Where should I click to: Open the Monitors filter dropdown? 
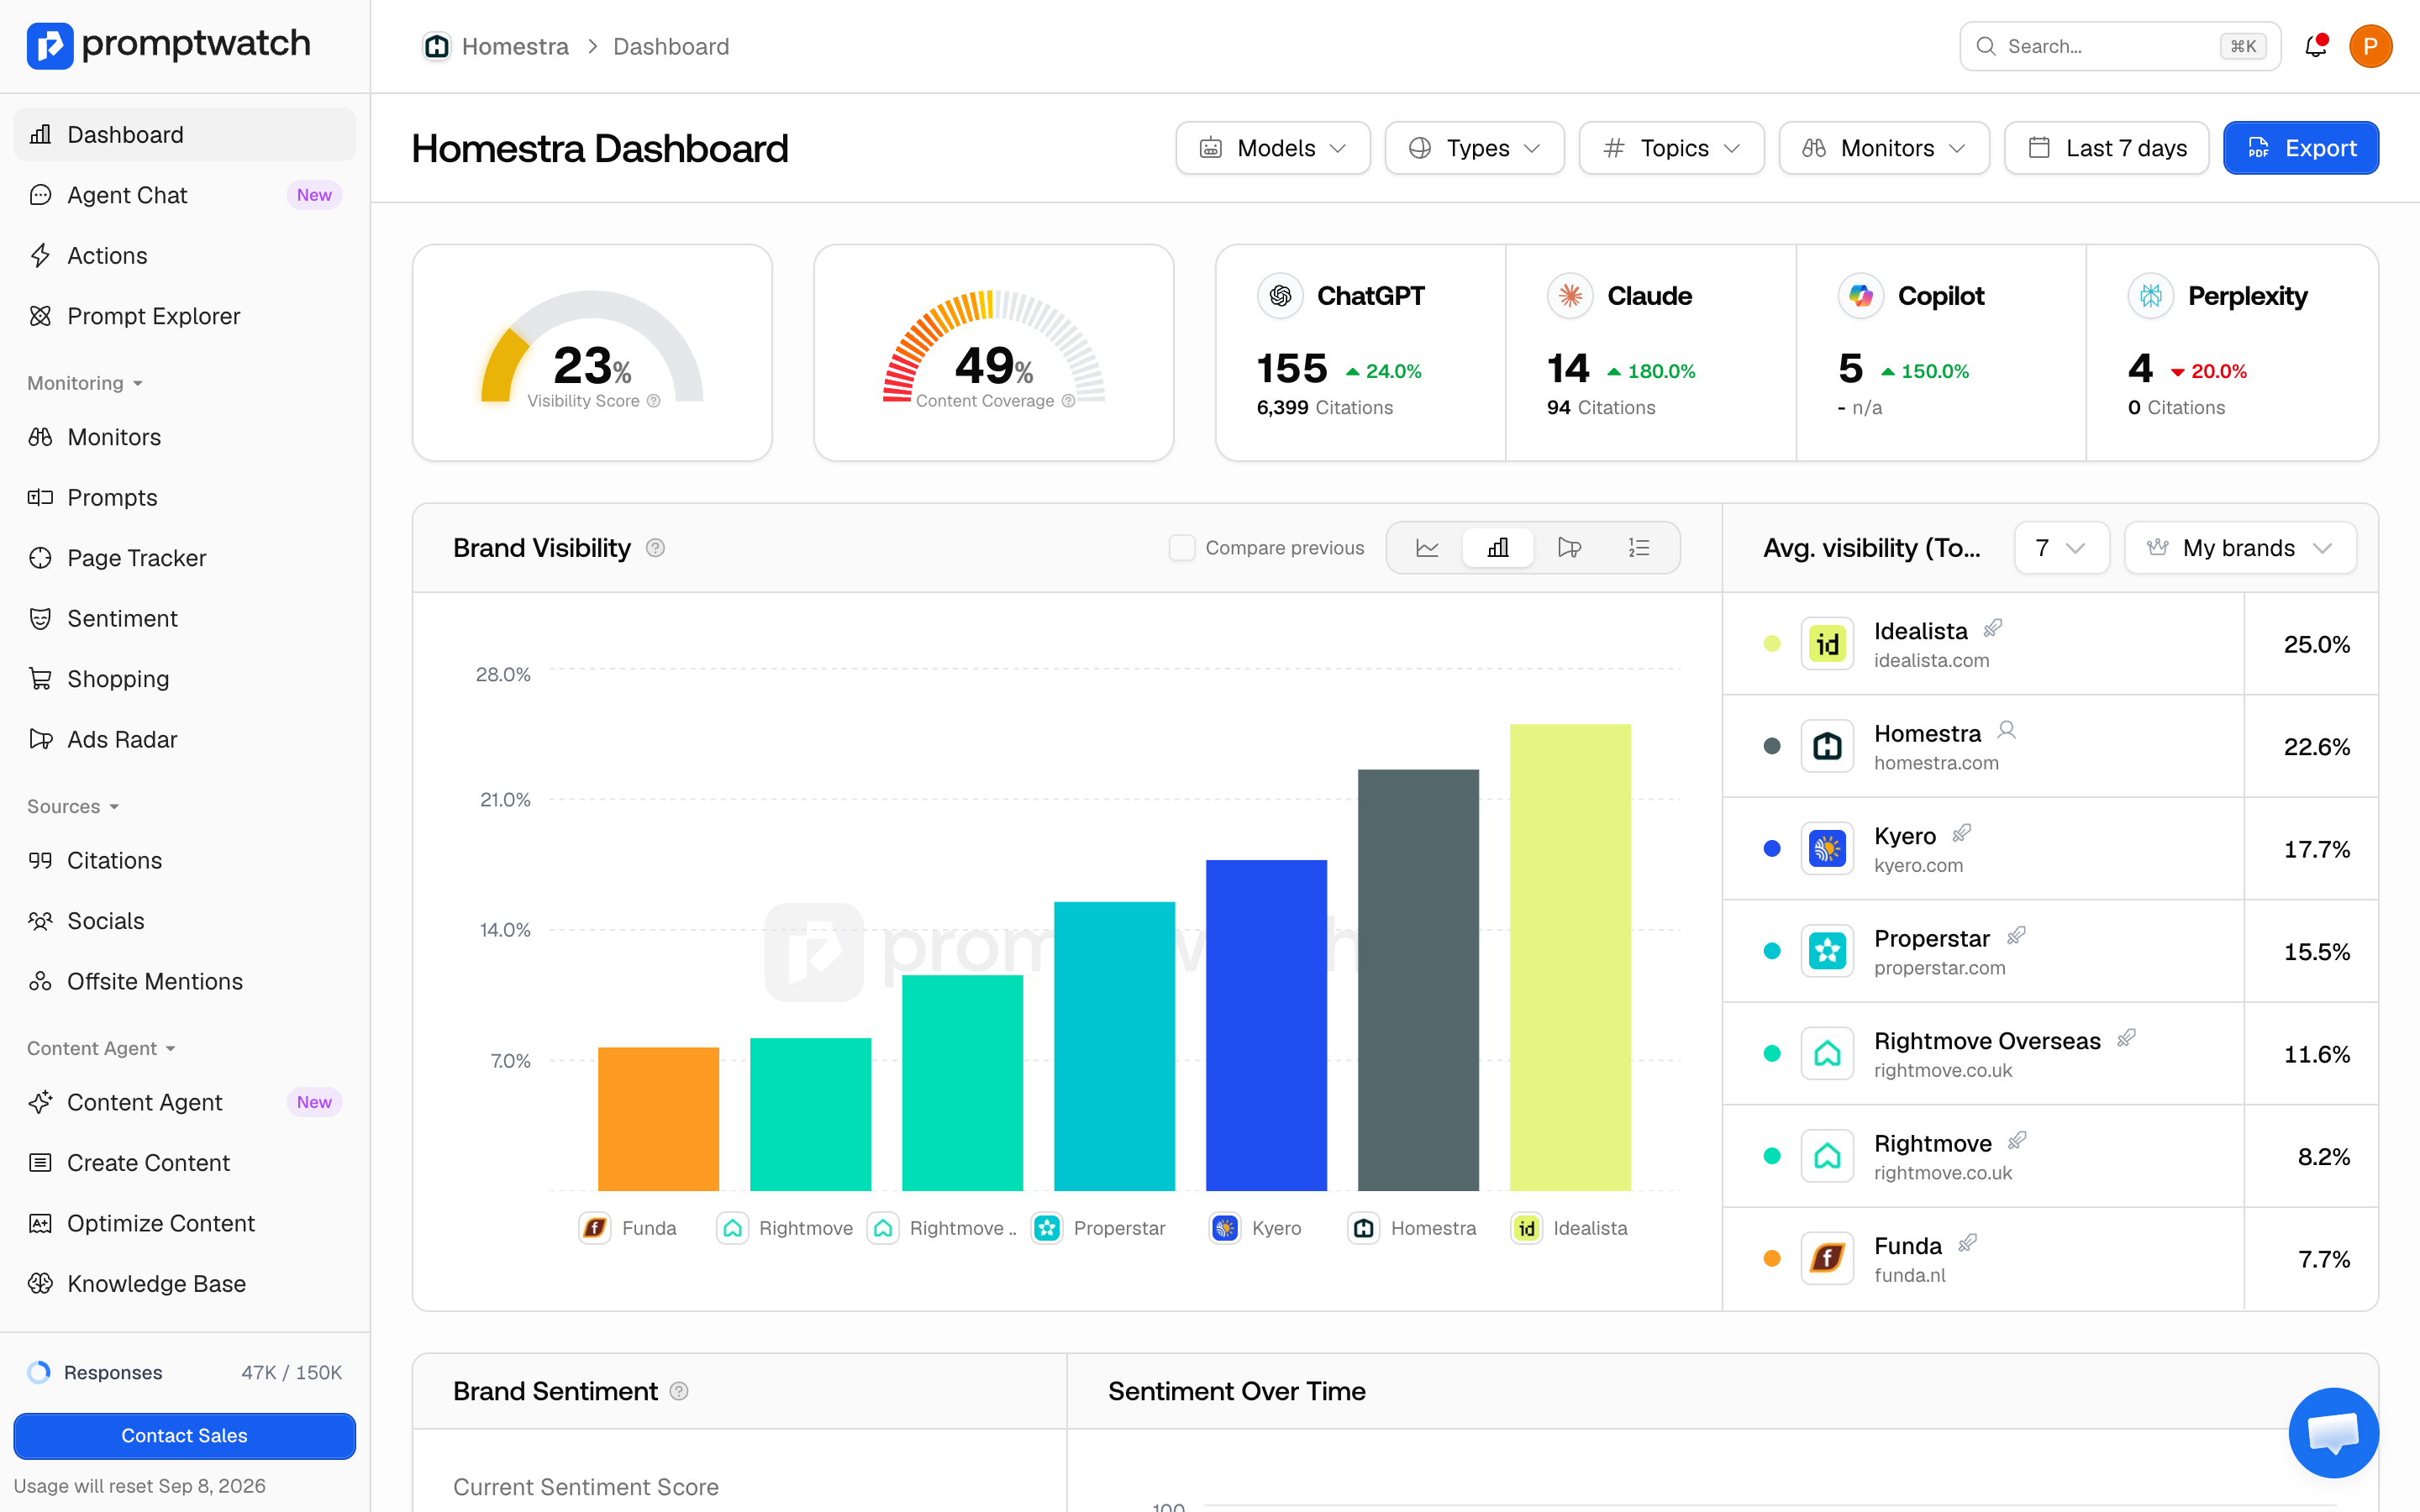(x=1884, y=148)
